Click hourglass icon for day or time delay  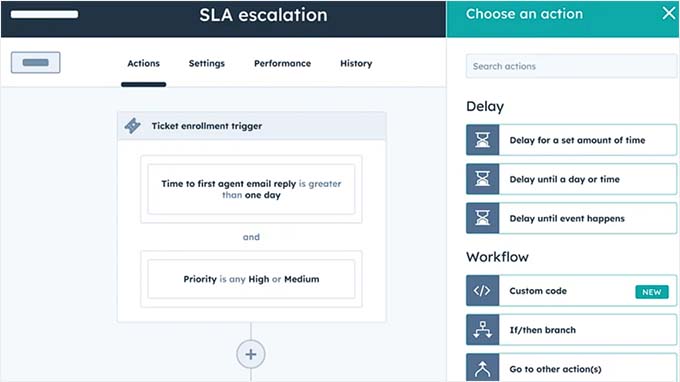(483, 179)
